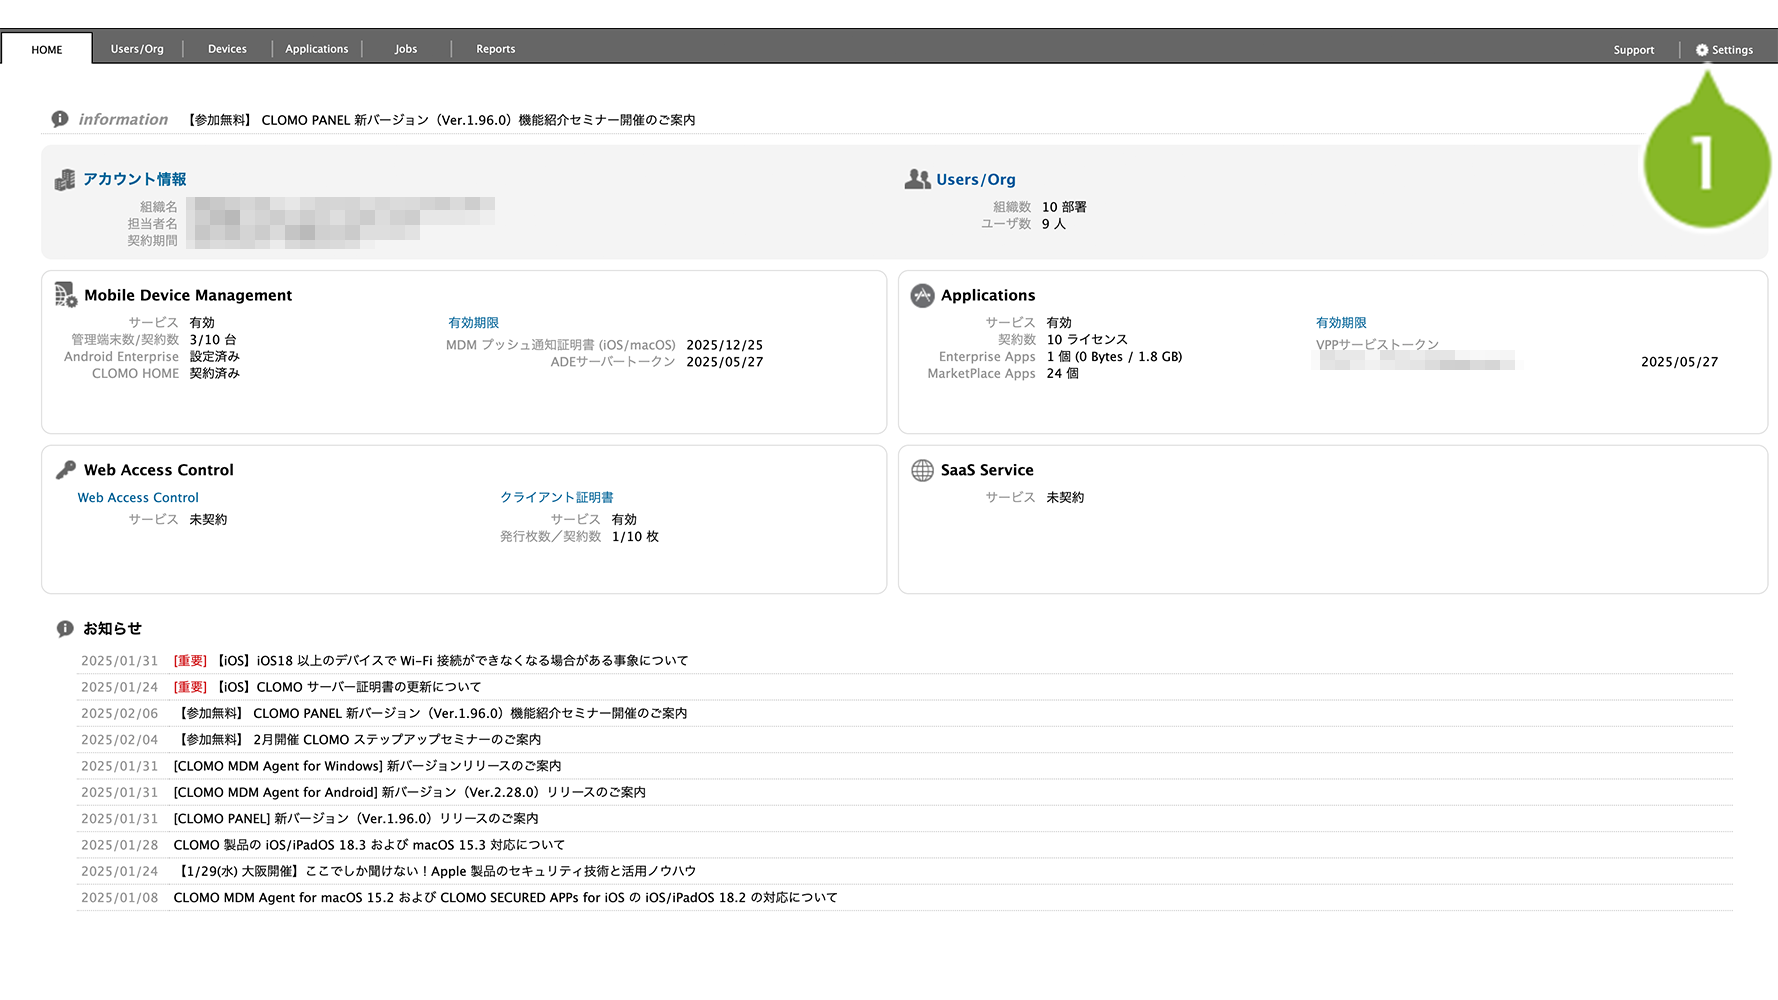Viewport: 1778px width, 1000px height.
Task: Open the iOS18 Wi-Fi connection issue notice
Action: [452, 661]
